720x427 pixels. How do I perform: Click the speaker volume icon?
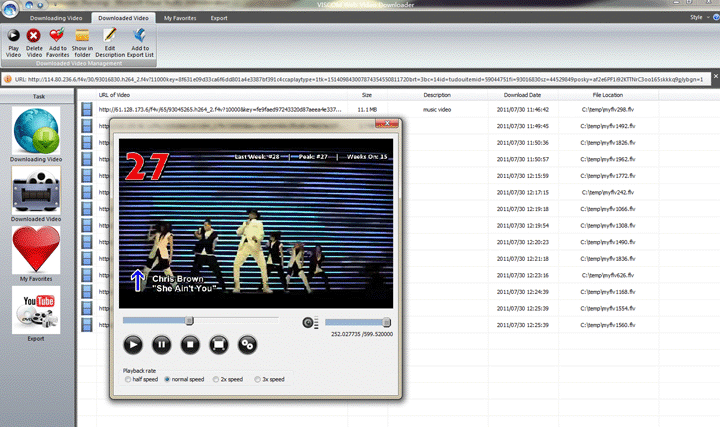click(309, 323)
